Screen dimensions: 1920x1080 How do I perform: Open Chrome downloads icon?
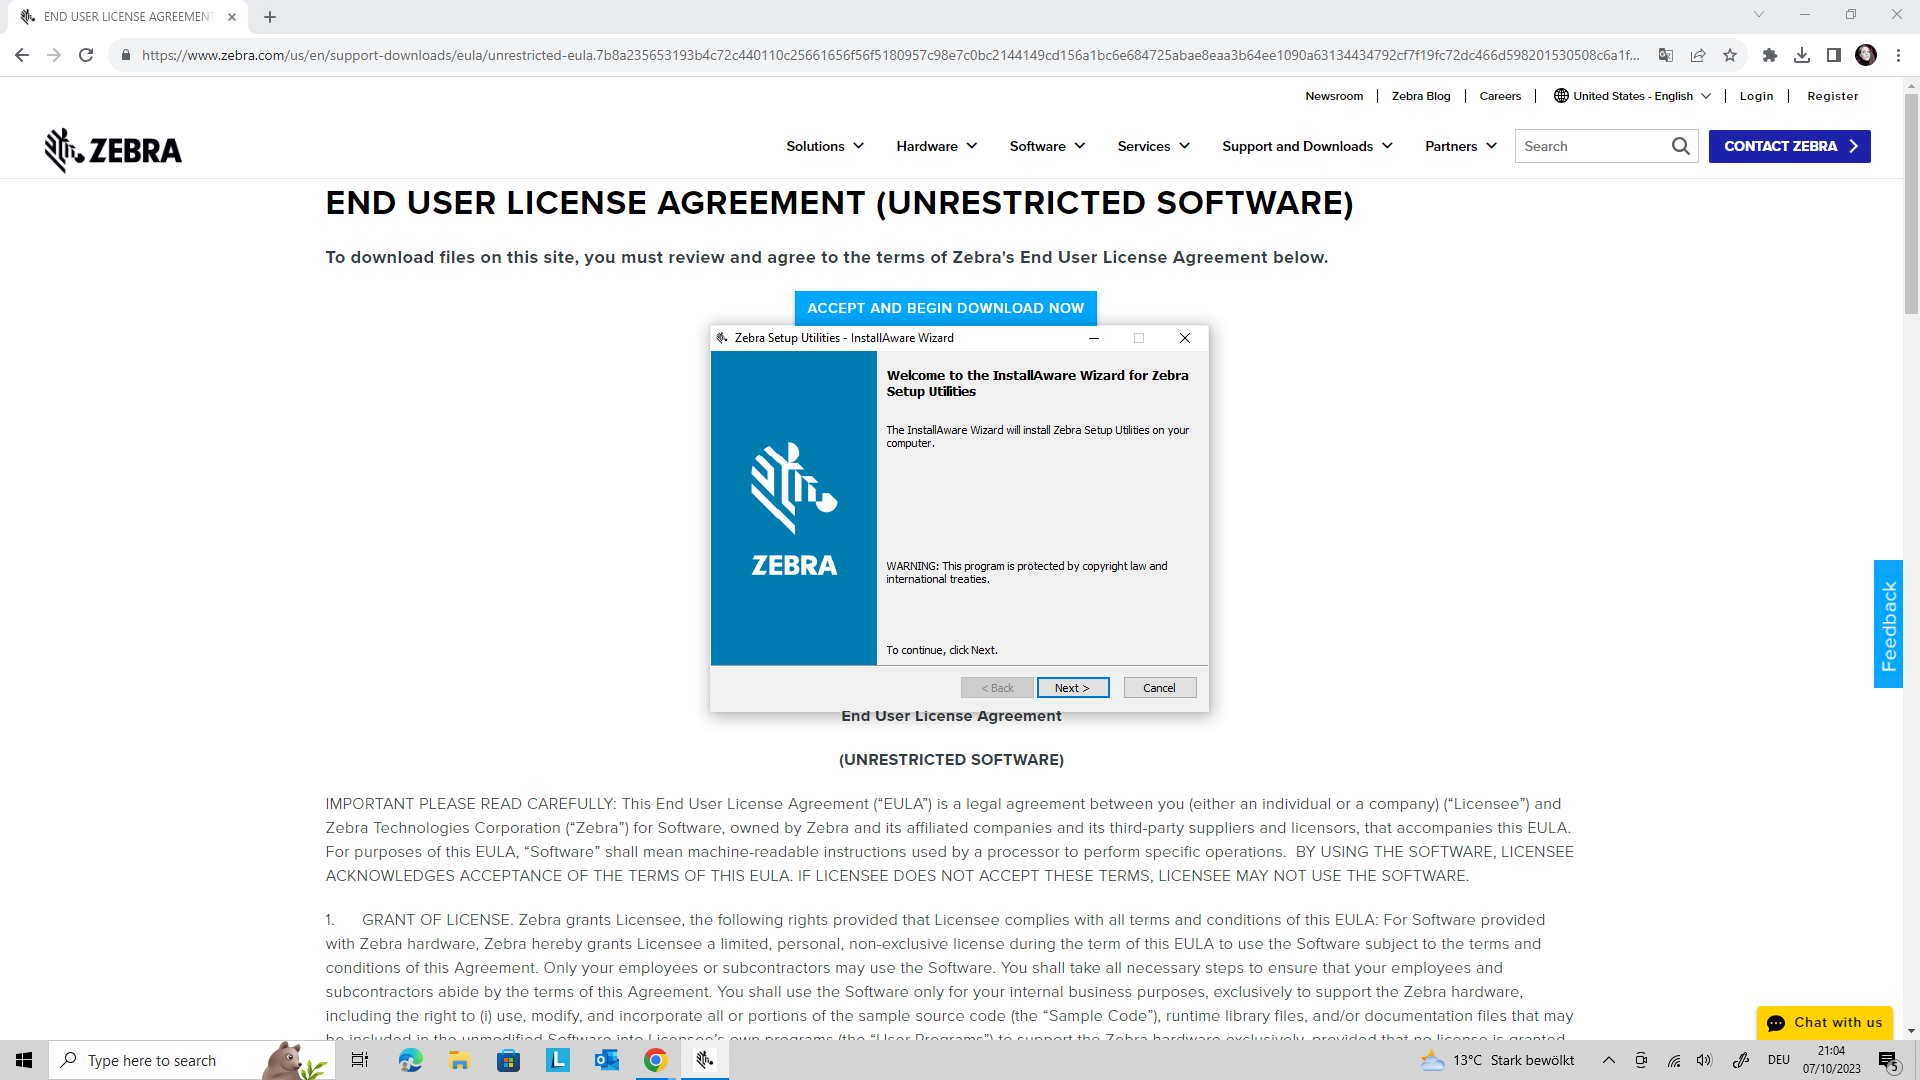click(1801, 55)
